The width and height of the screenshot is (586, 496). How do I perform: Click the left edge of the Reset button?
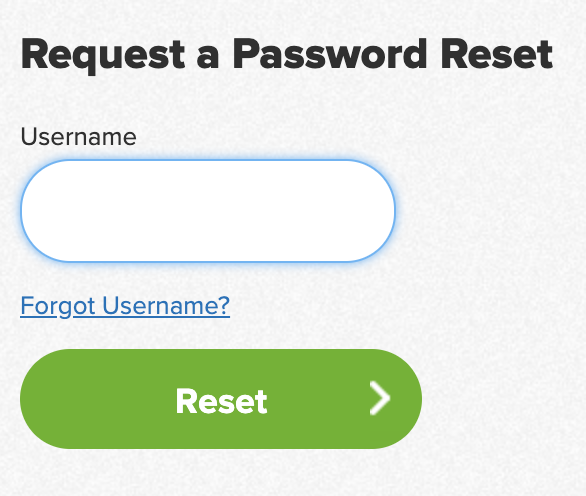30,399
